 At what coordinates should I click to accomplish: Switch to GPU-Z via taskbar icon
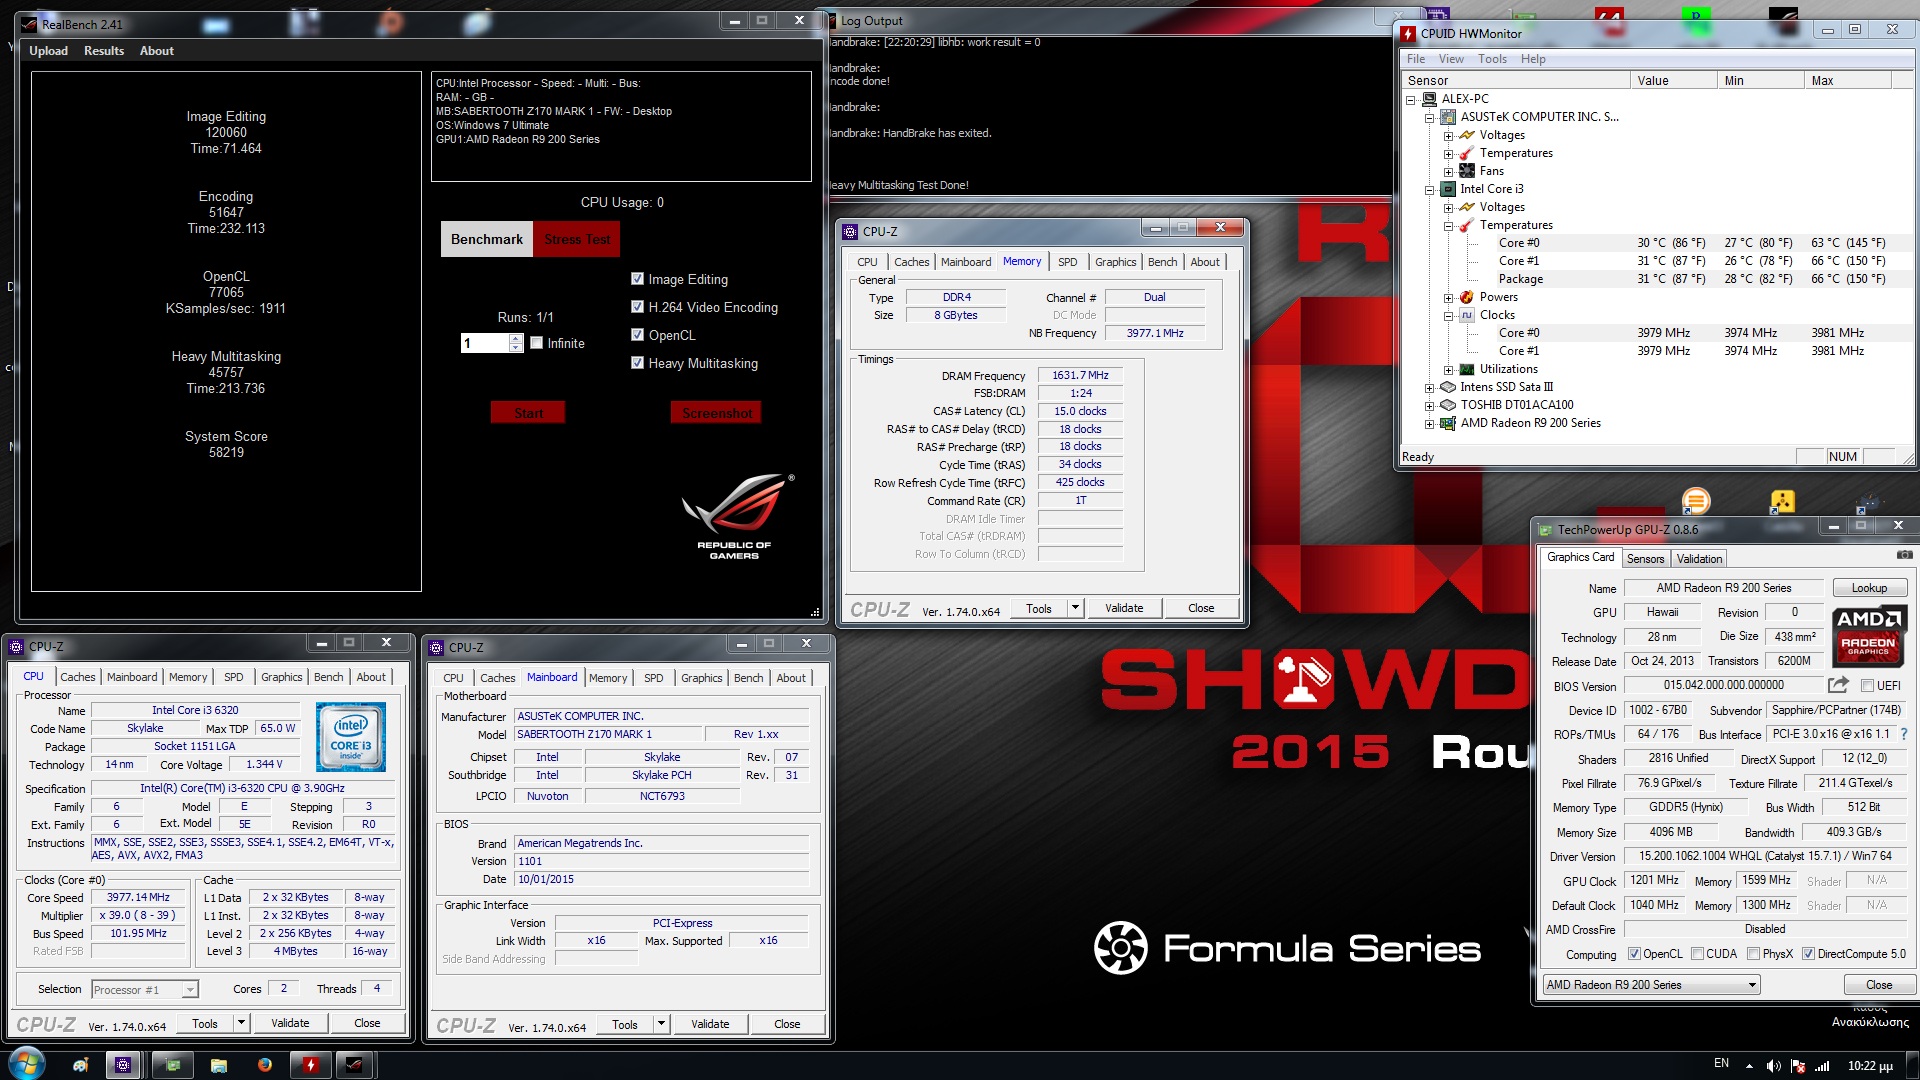[x=172, y=1065]
